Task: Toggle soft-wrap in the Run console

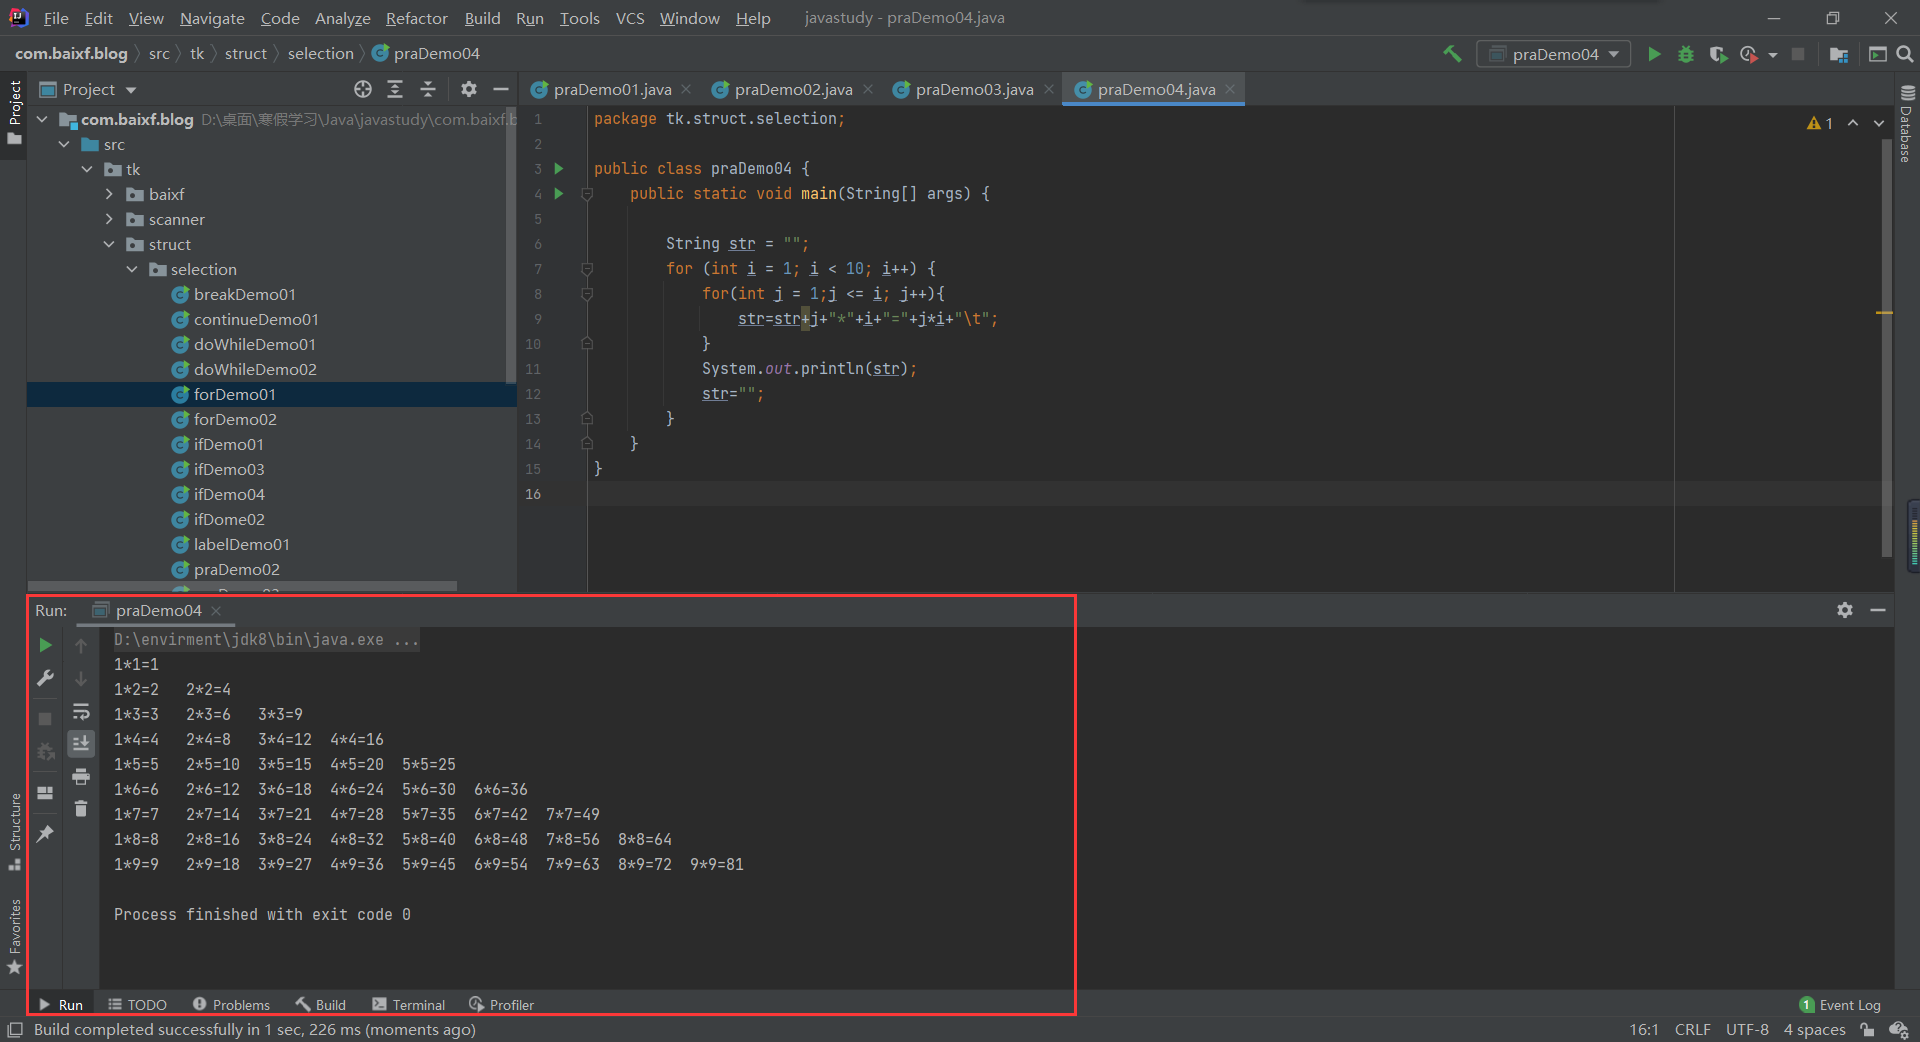Action: (x=81, y=711)
